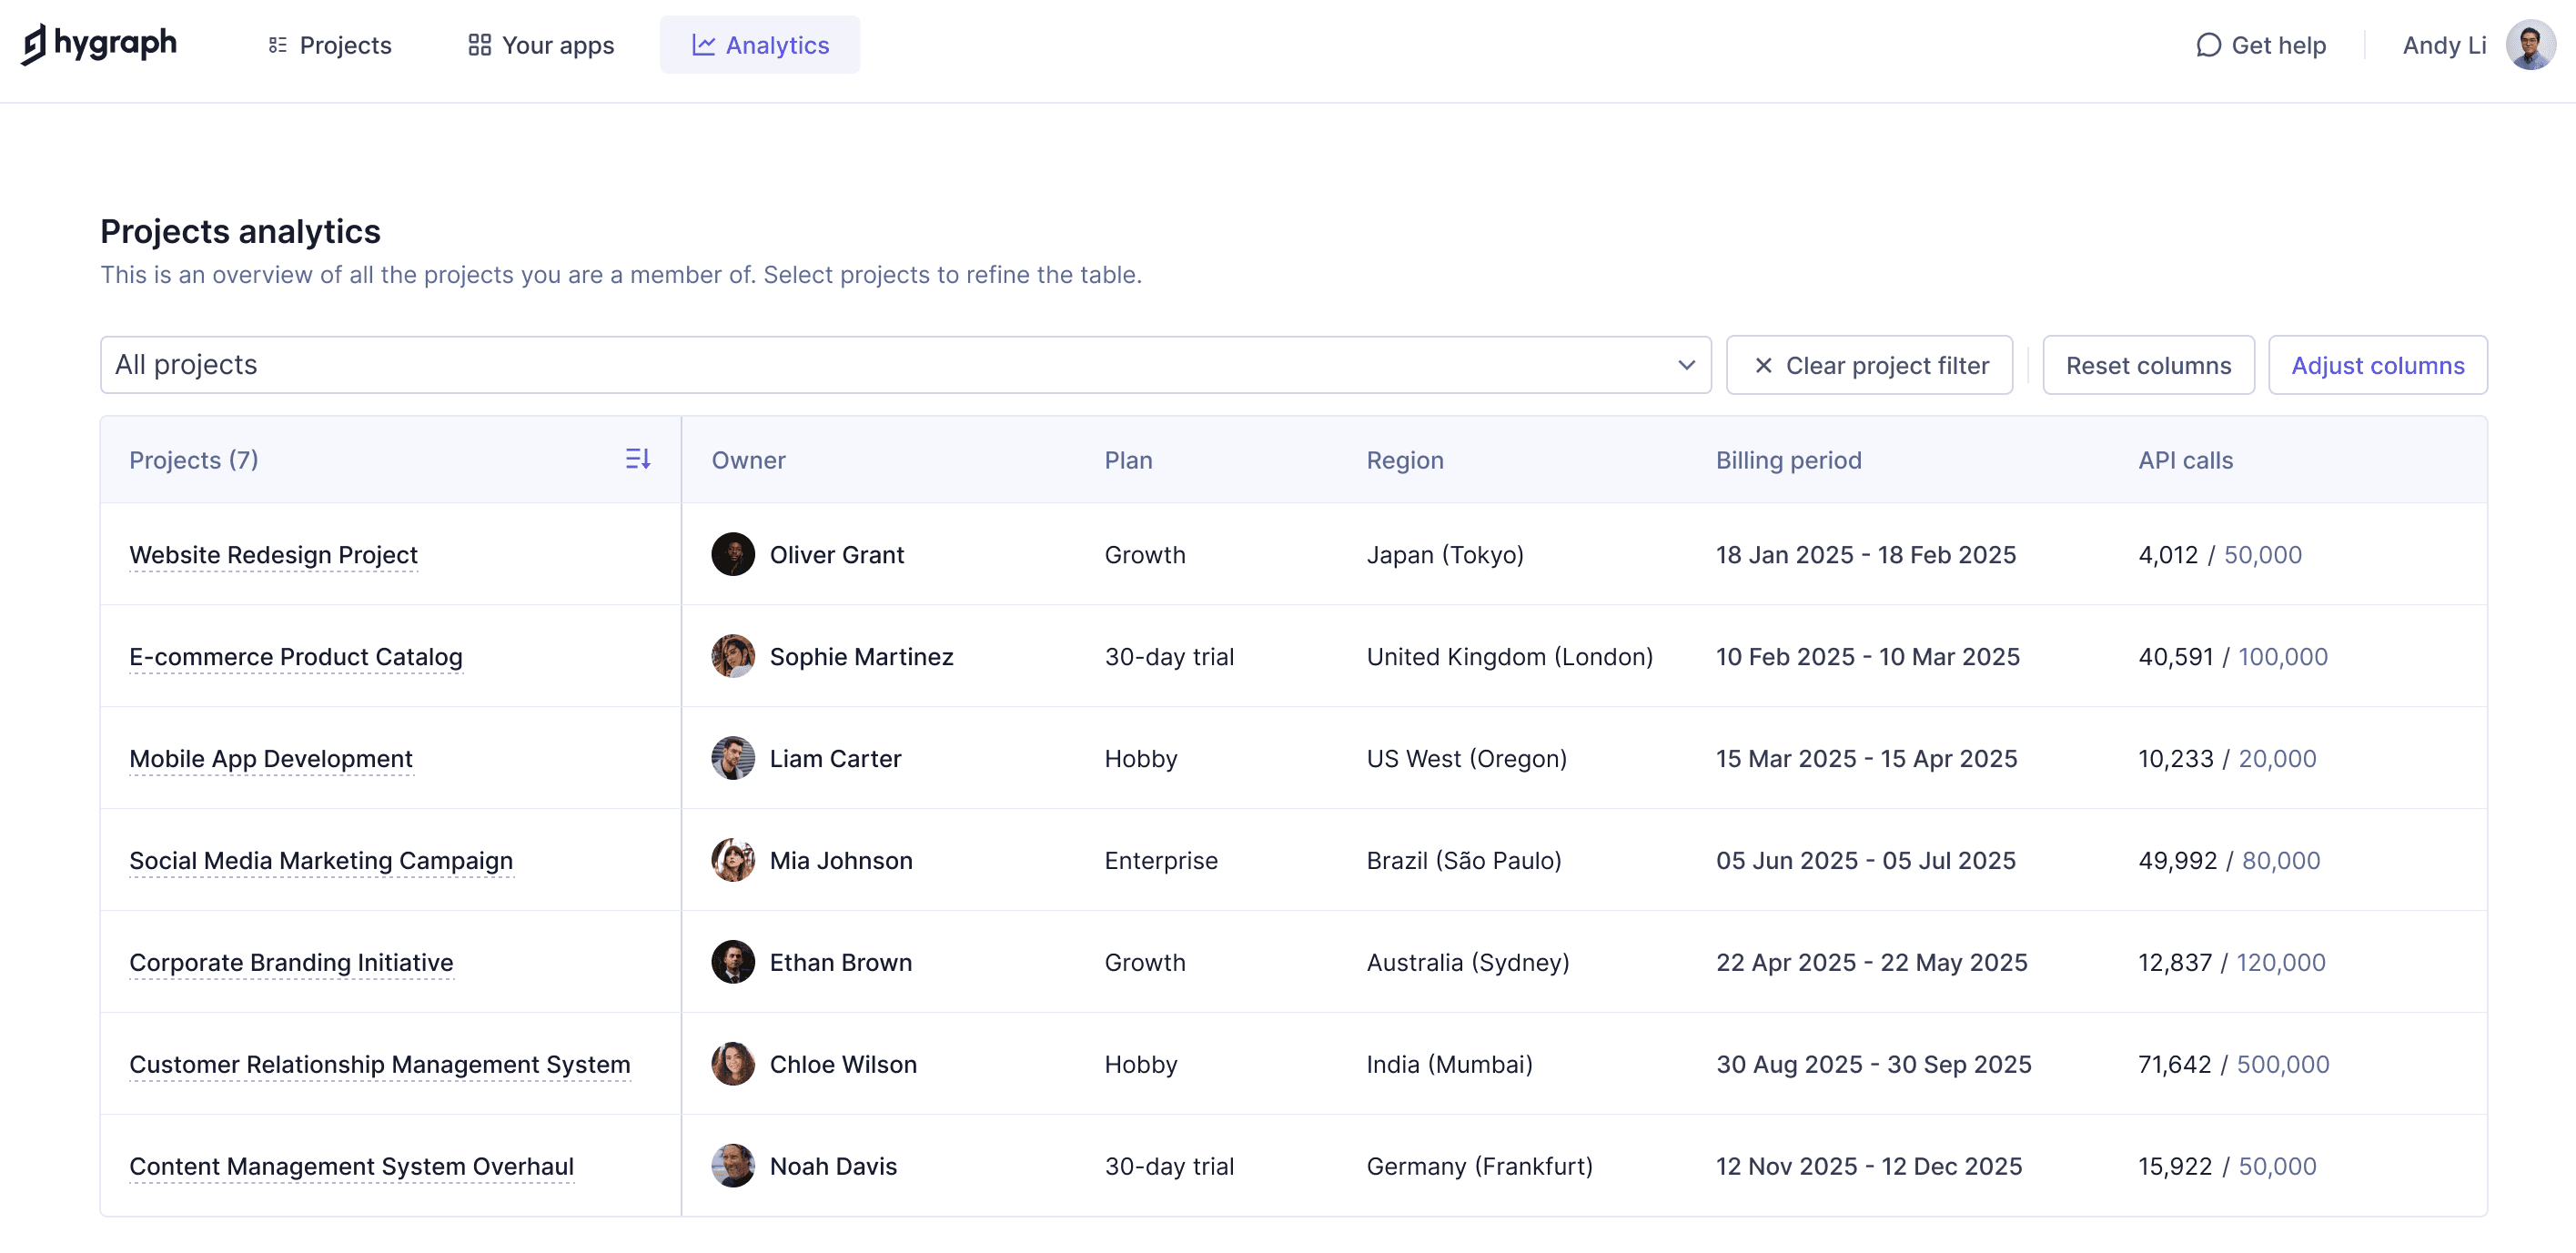The width and height of the screenshot is (2576, 1253).
Task: Open Adjust columns
Action: (2376, 365)
